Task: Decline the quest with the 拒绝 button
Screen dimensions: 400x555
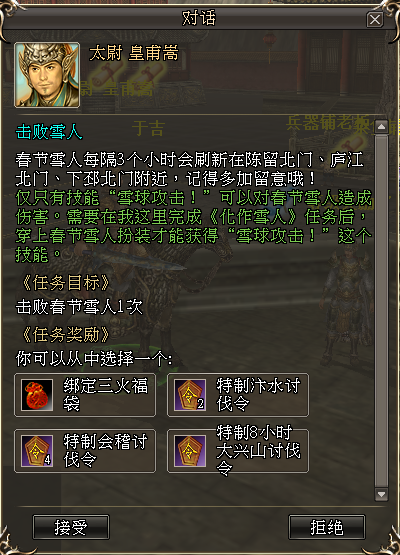Action: (327, 527)
